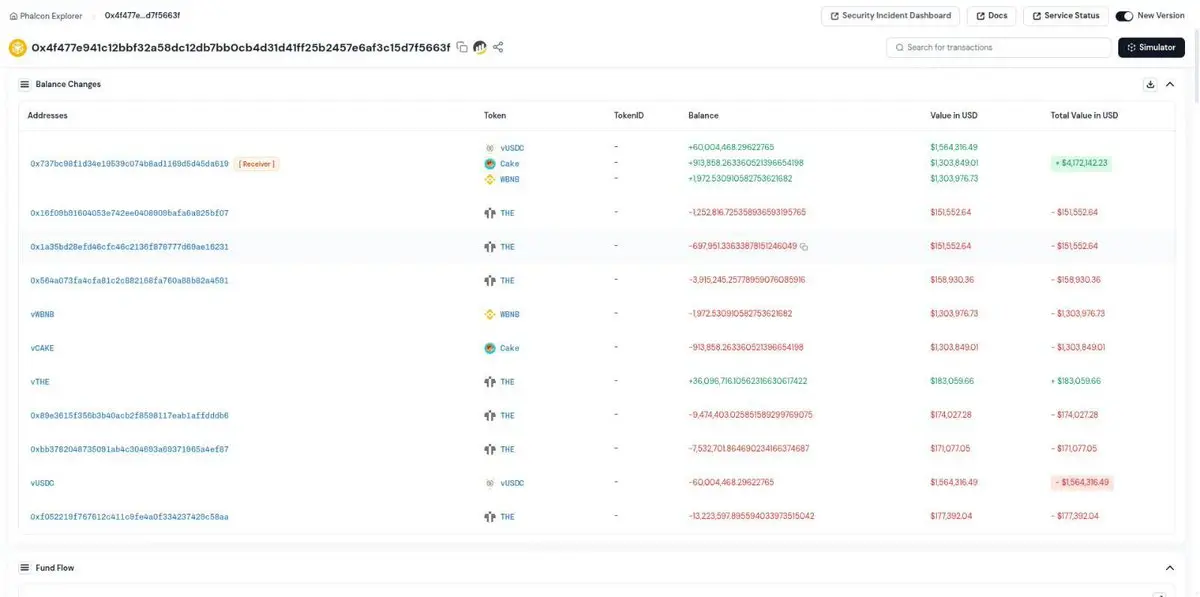Open the transaction in the block explorer icon

[480, 47]
